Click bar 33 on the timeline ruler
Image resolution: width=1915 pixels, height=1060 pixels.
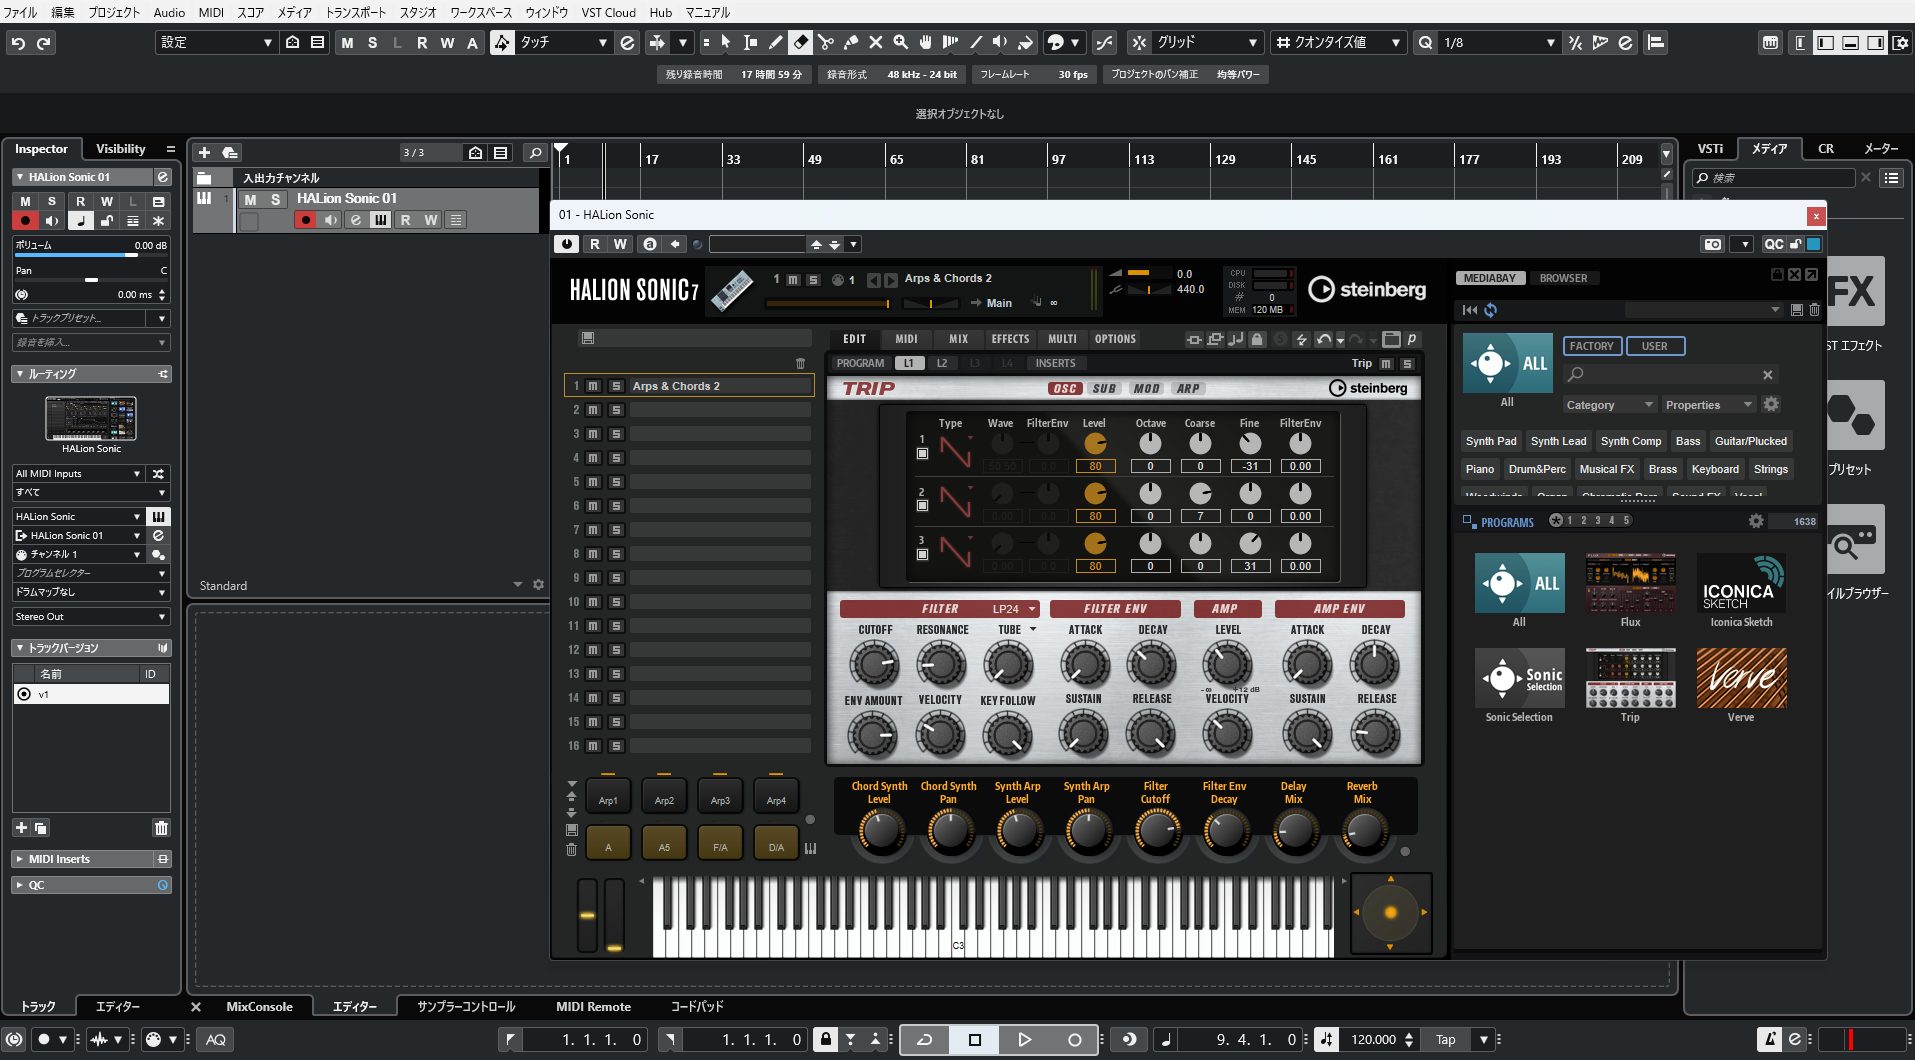(733, 159)
